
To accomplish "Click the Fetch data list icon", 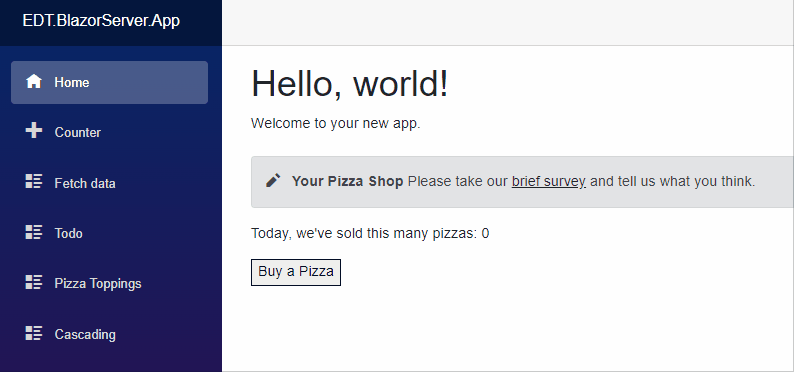I will 34,182.
